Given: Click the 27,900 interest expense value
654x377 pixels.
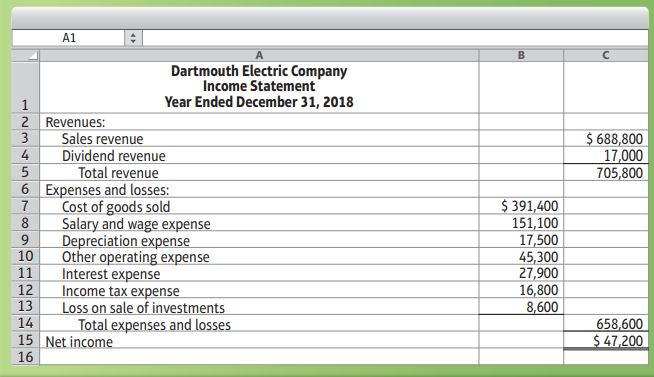Looking at the screenshot, I should click(x=538, y=273).
